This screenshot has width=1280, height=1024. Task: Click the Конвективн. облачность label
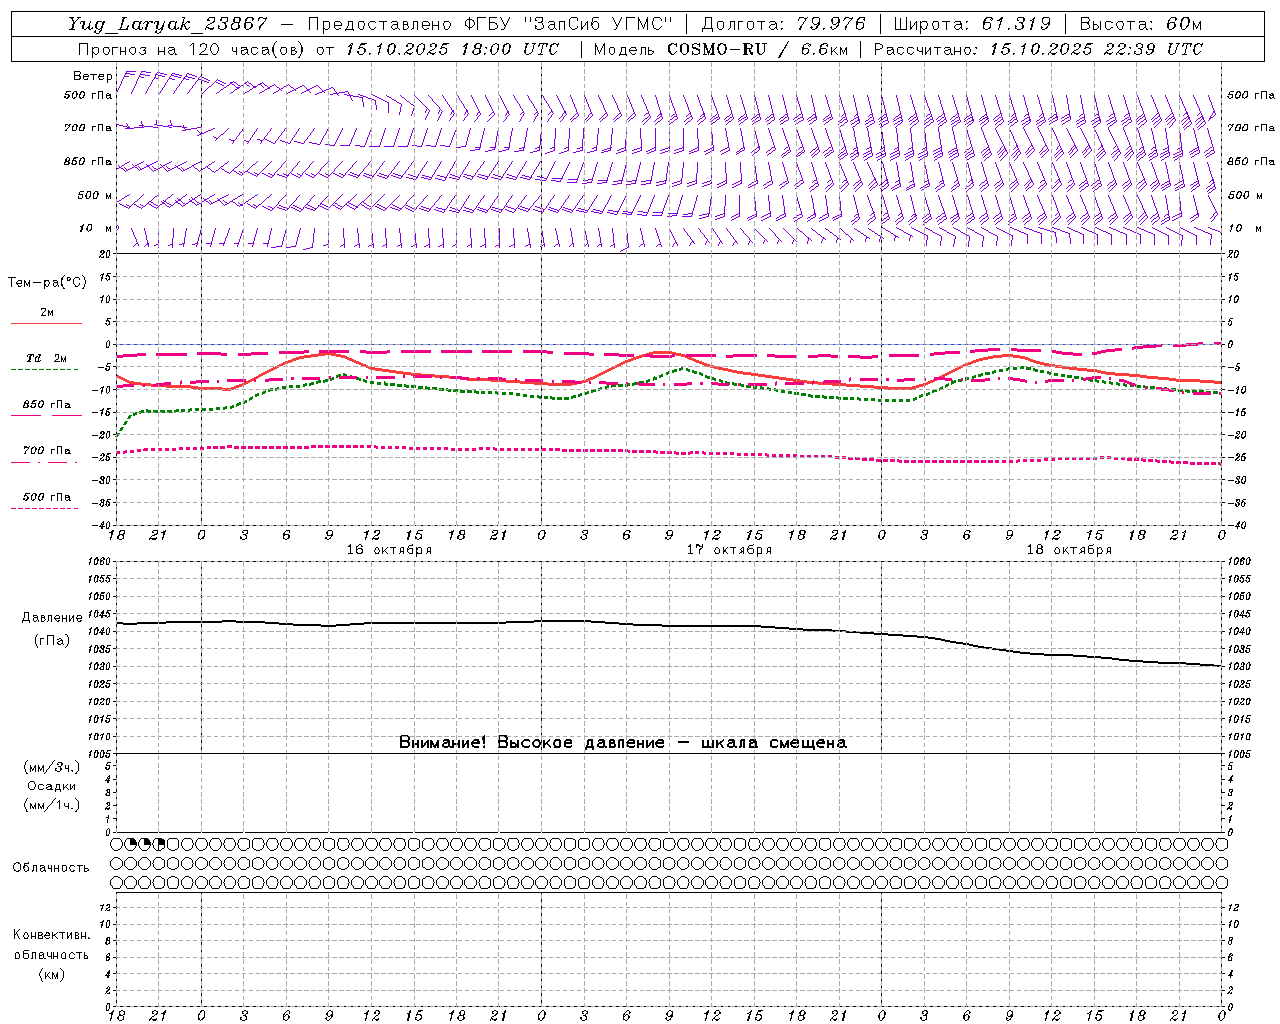pos(51,945)
